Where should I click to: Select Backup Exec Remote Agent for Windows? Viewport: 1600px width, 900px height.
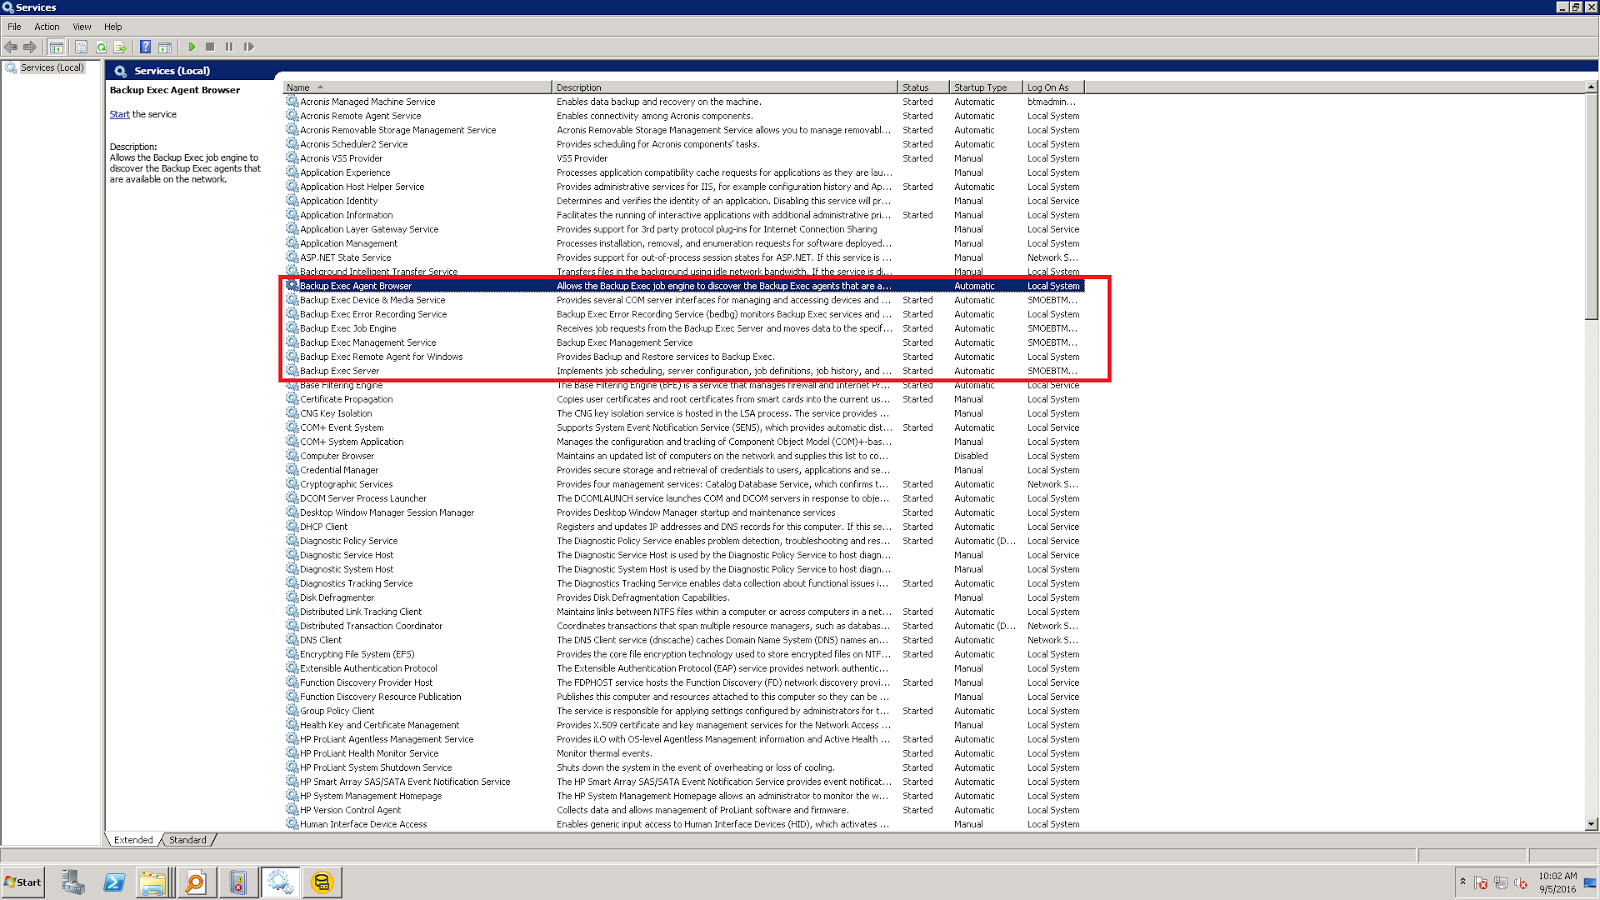tap(684, 357)
